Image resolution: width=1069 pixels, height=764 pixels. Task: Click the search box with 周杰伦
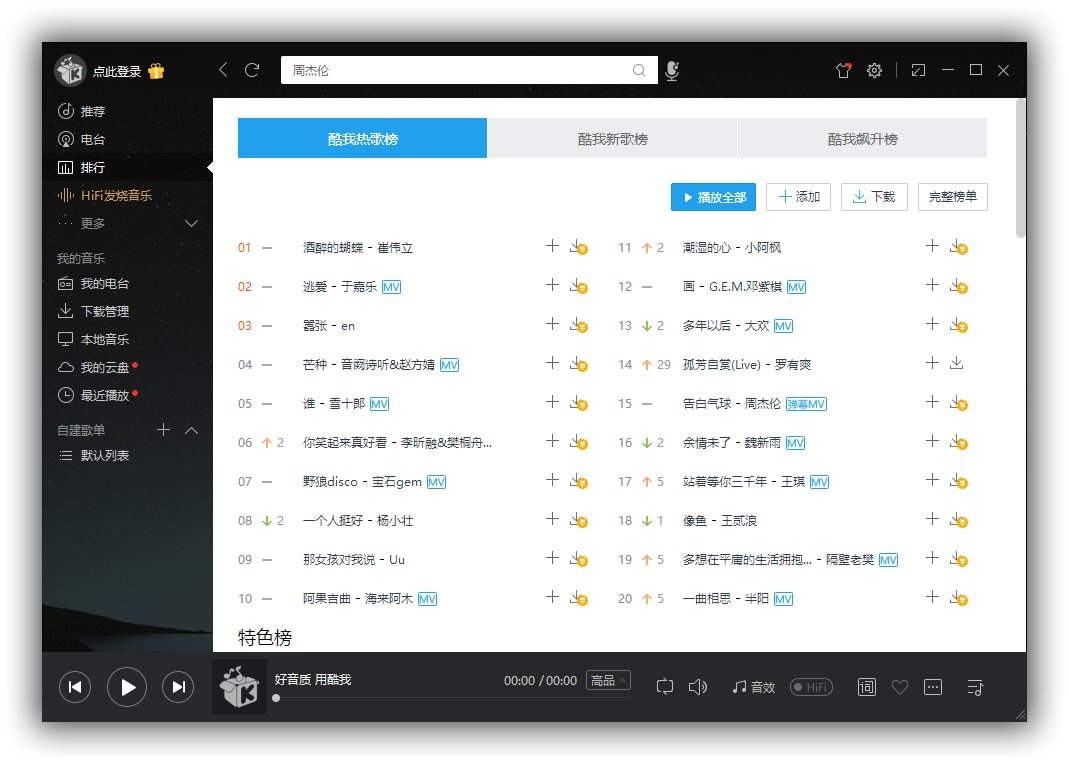click(469, 70)
